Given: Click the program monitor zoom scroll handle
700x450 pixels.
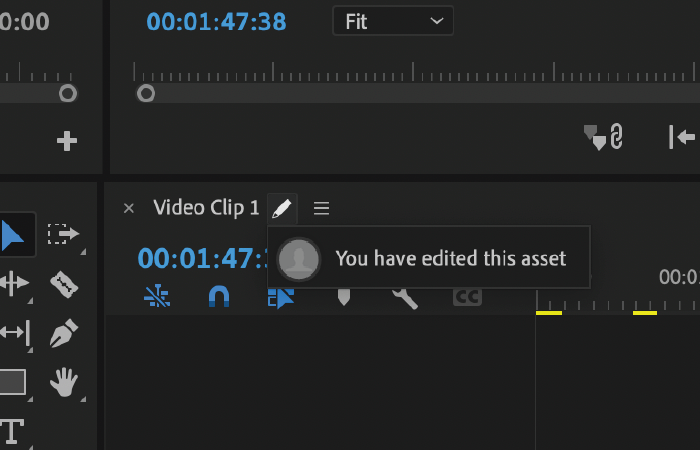Looking at the screenshot, I should click(146, 93).
